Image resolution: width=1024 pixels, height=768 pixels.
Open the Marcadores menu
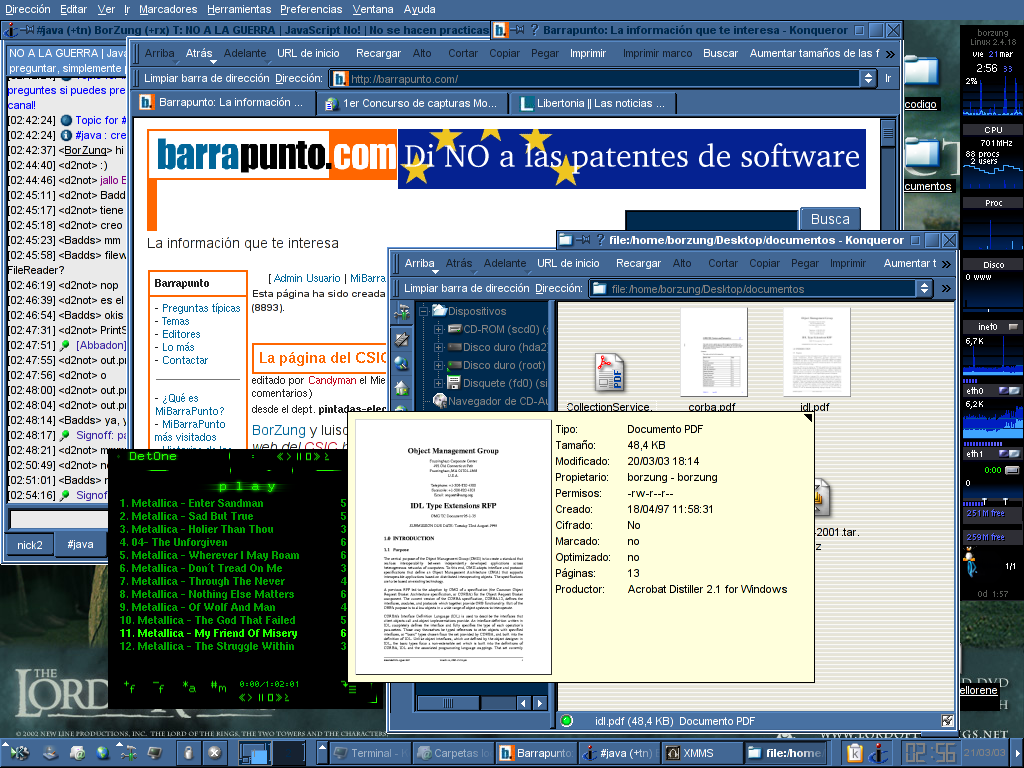168,9
